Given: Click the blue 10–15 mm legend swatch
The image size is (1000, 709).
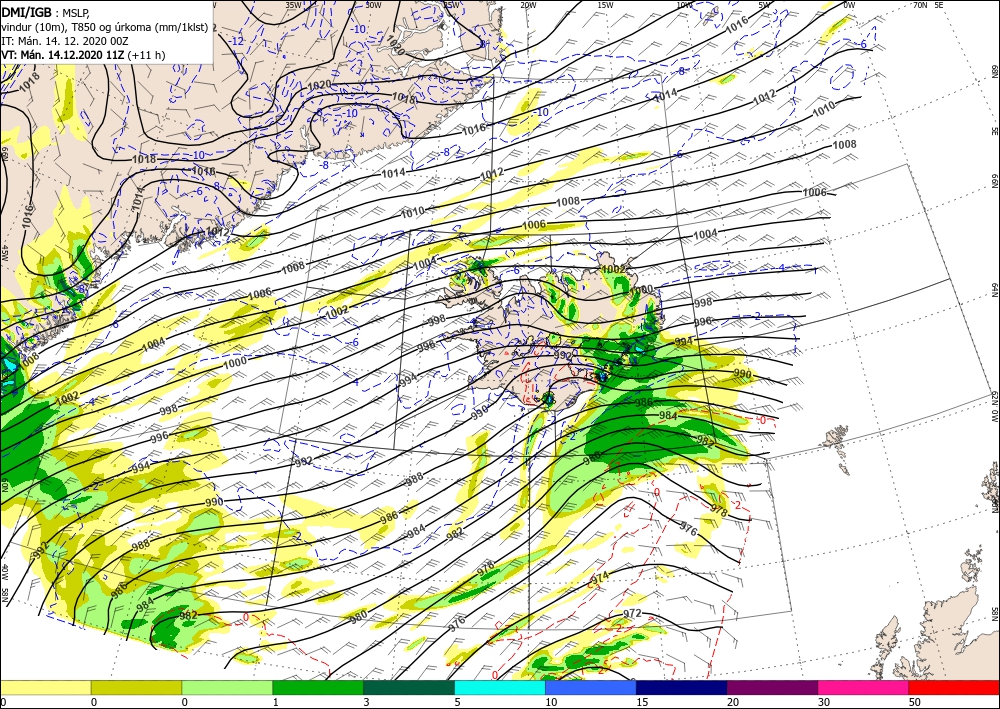Looking at the screenshot, I should coord(591,687).
